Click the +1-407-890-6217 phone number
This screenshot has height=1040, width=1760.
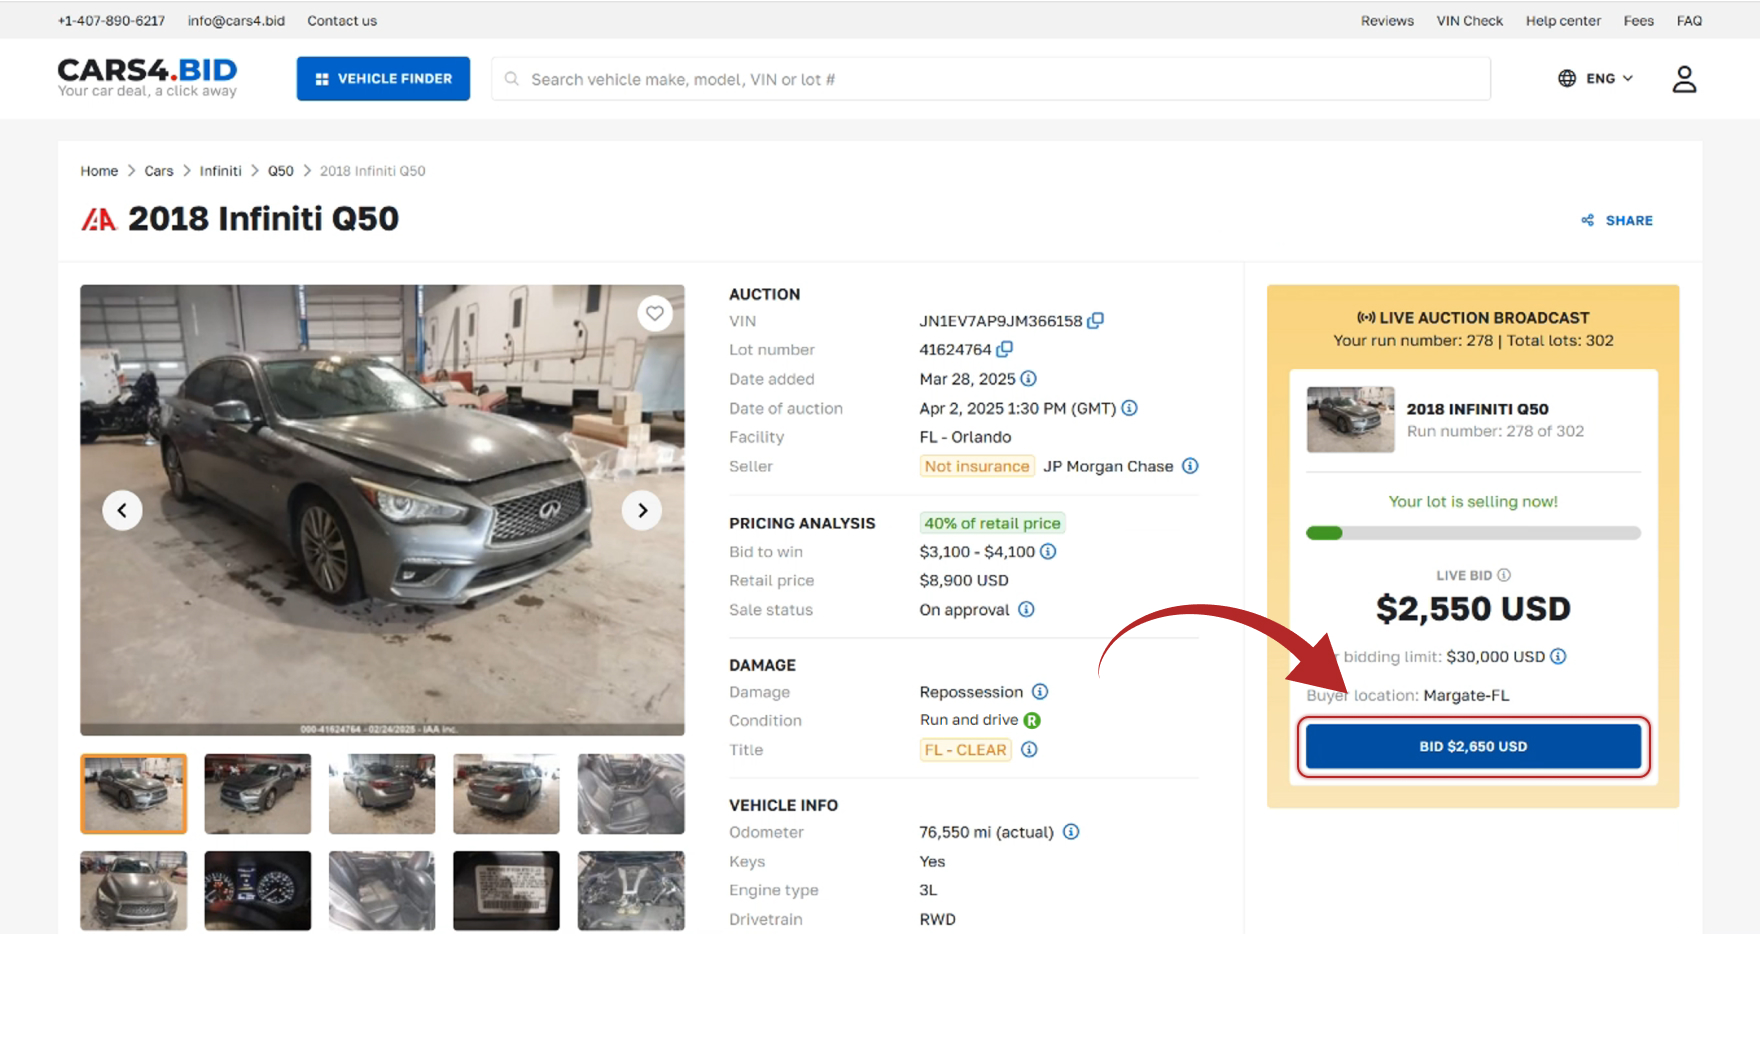(111, 21)
